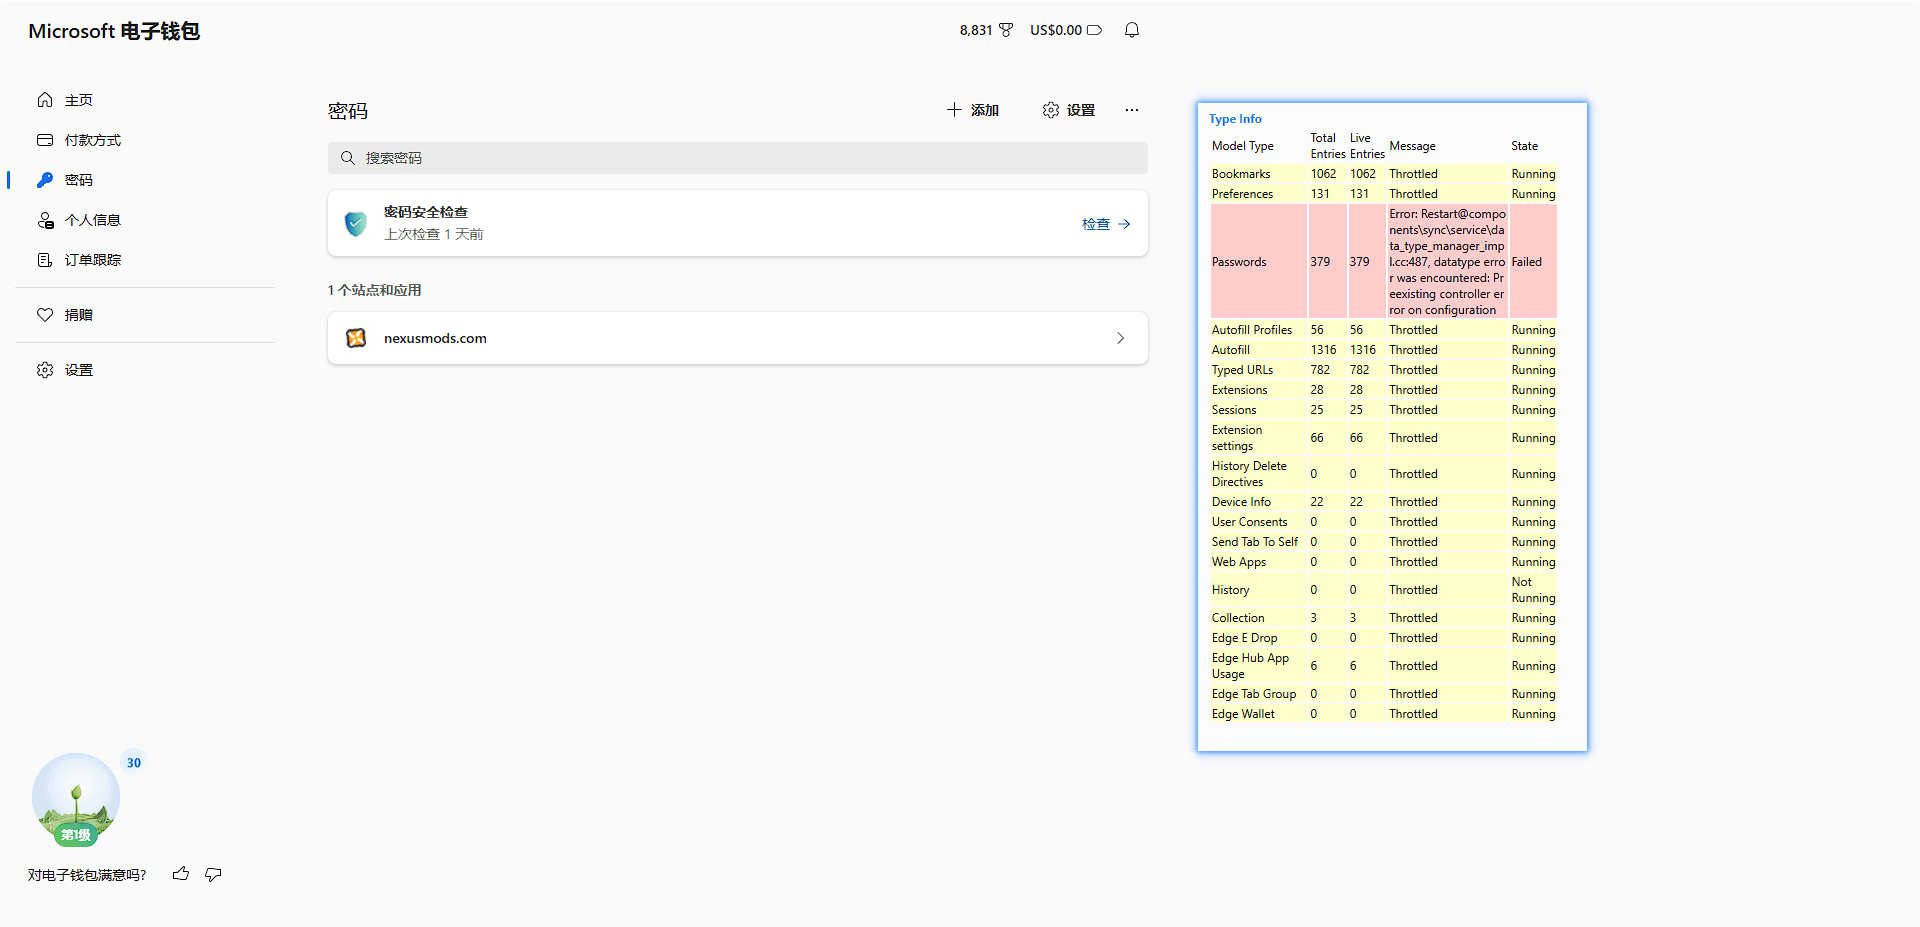Click the blue 30 badge near avatar
The image size is (1920, 927).
coord(134,763)
